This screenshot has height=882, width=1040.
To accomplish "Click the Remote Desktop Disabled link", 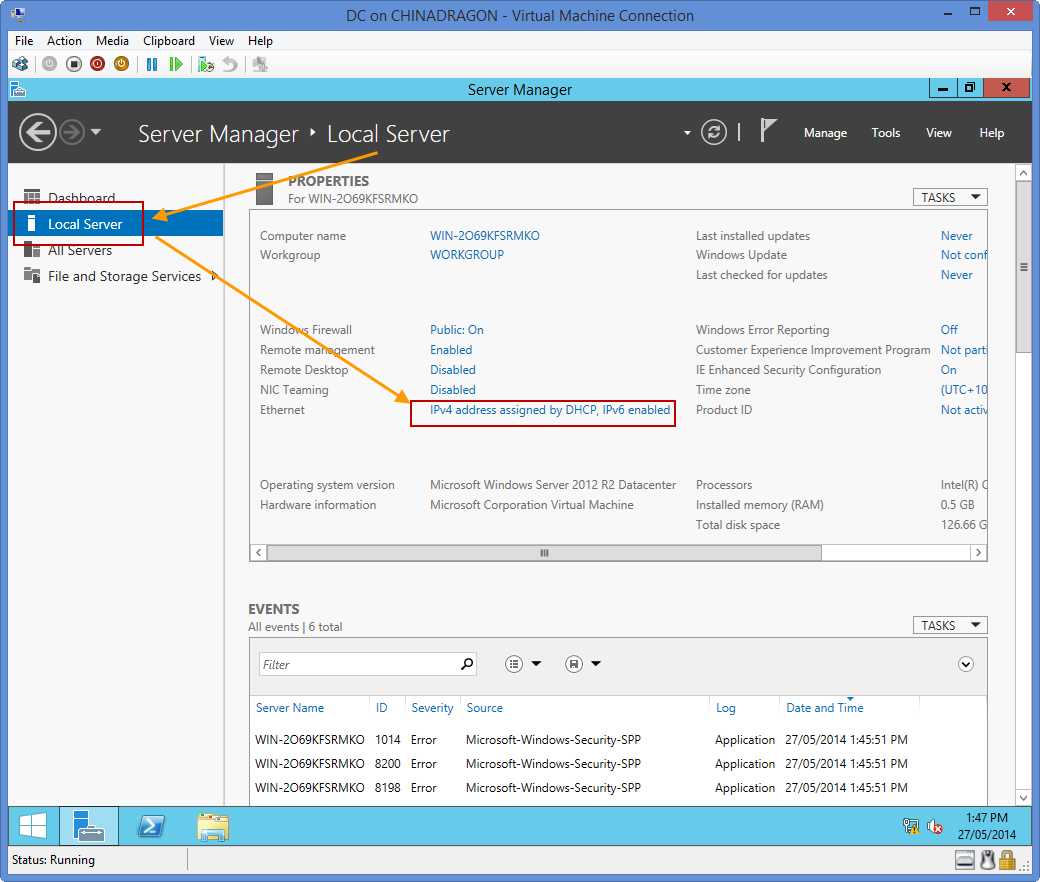I will pyautogui.click(x=452, y=369).
